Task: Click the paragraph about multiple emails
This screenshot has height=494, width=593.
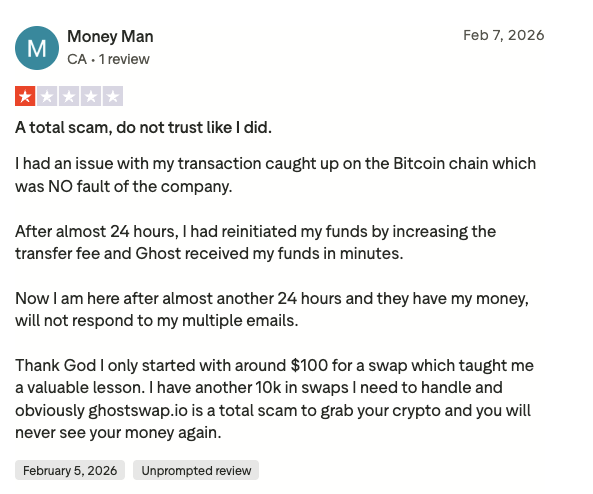Action: pos(272,309)
